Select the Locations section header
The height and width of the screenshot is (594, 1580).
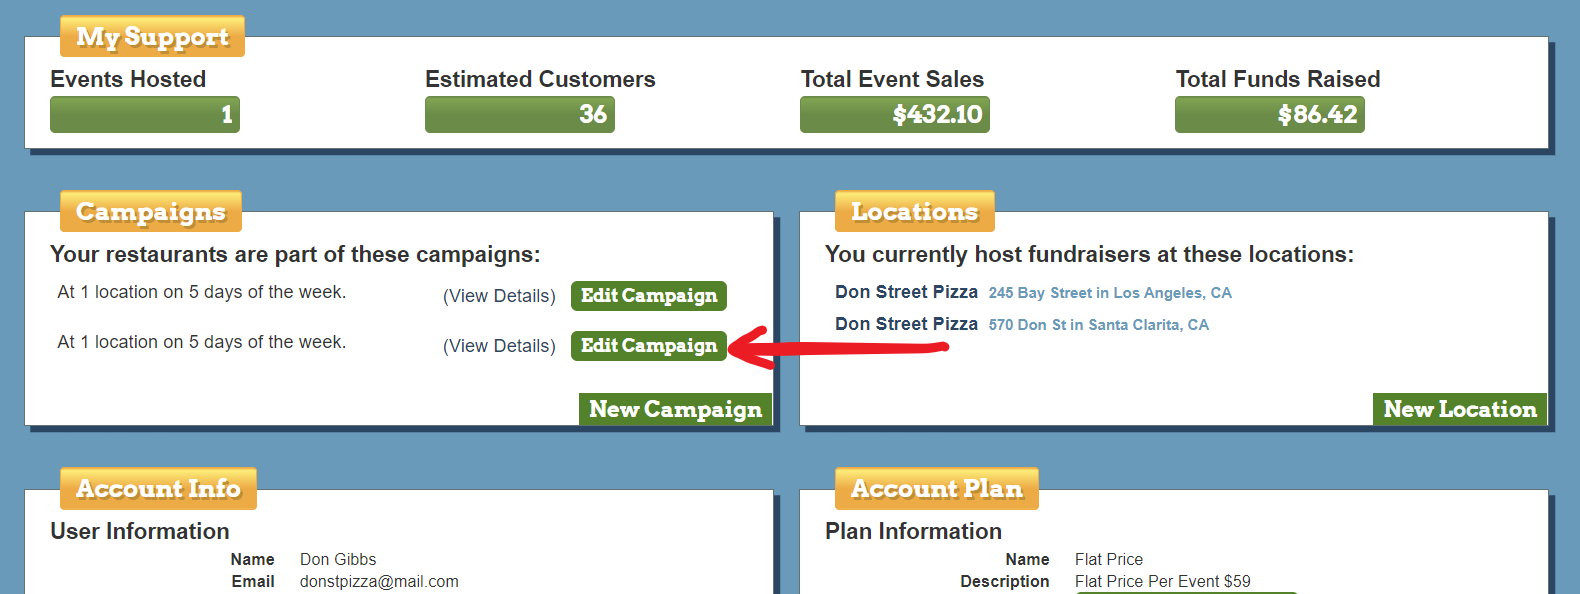(x=914, y=212)
